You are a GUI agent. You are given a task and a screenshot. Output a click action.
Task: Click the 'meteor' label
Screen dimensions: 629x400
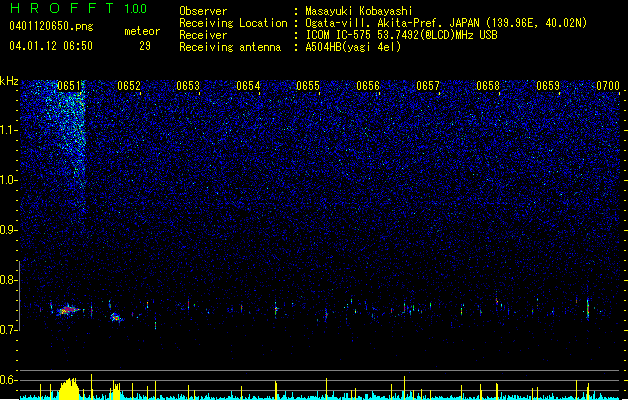tap(142, 31)
